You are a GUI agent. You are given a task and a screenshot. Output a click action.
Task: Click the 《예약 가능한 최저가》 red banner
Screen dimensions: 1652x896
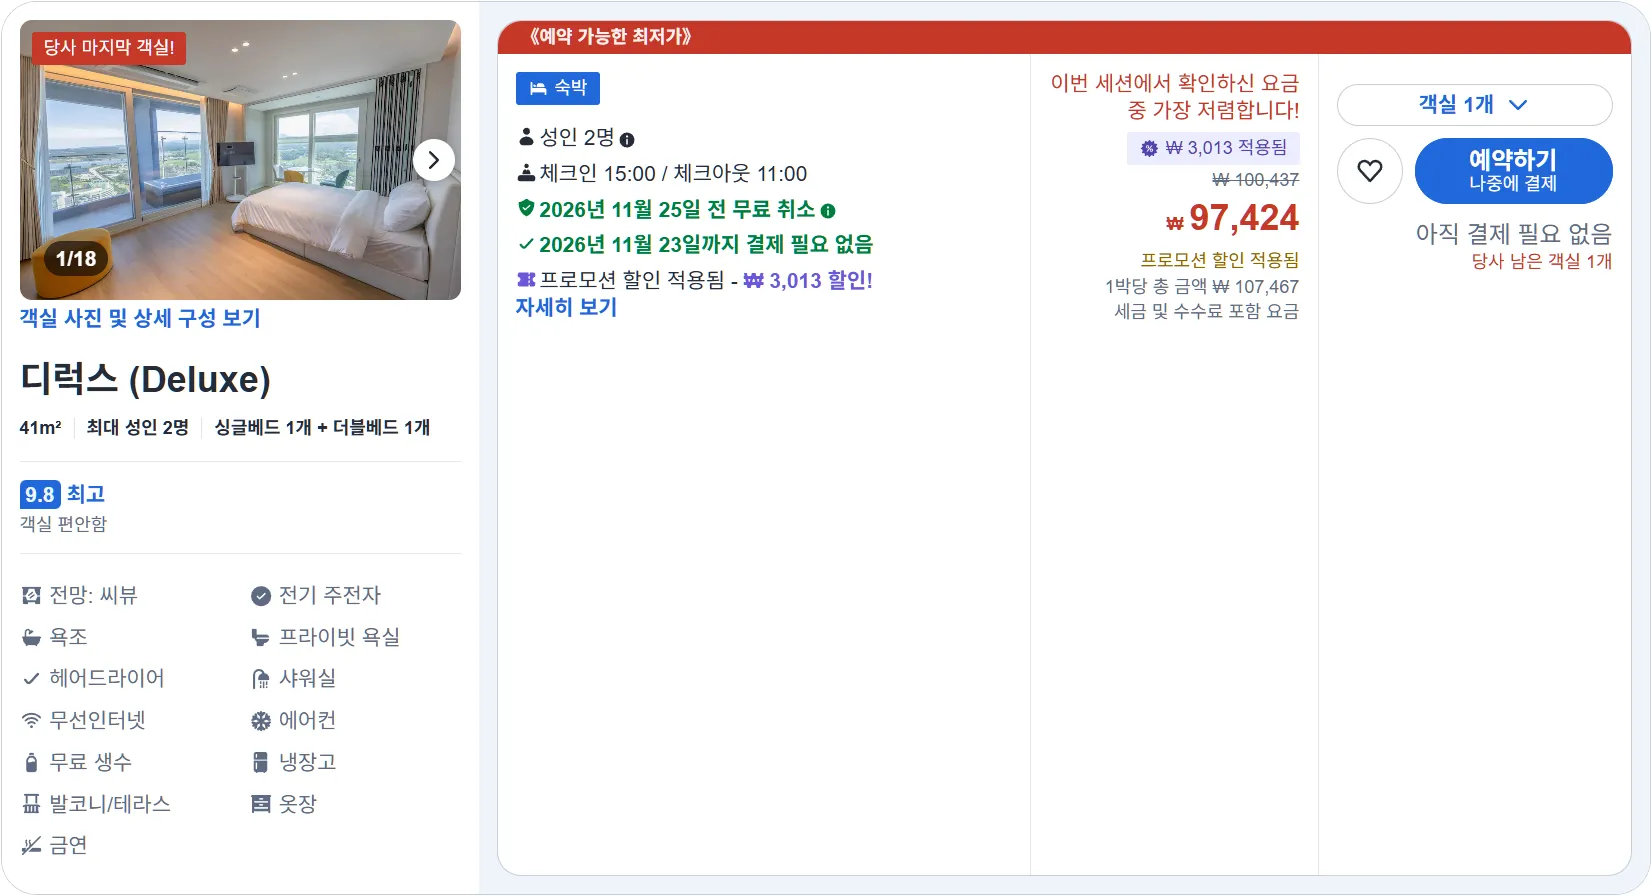tap(1064, 37)
